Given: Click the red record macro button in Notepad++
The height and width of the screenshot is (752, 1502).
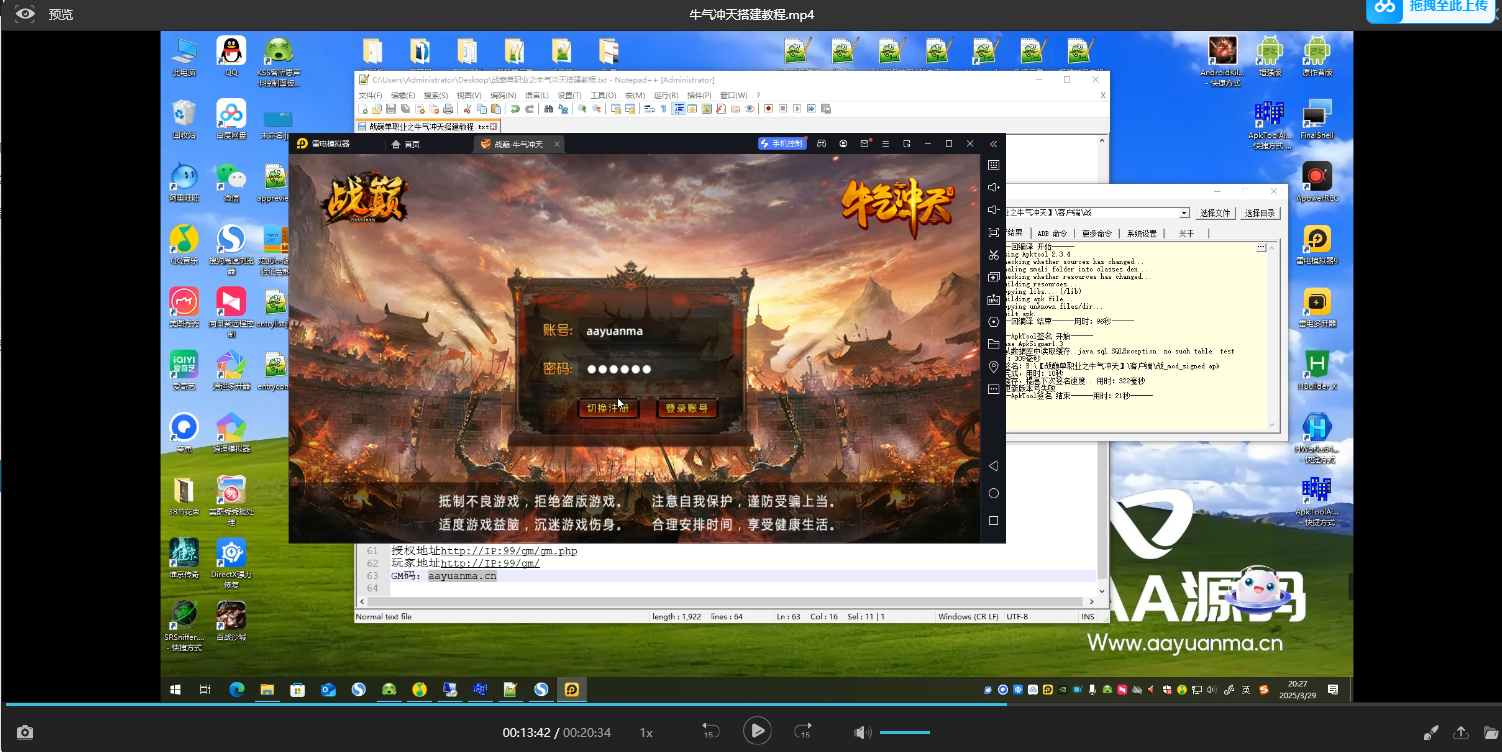Looking at the screenshot, I should tap(768, 108).
